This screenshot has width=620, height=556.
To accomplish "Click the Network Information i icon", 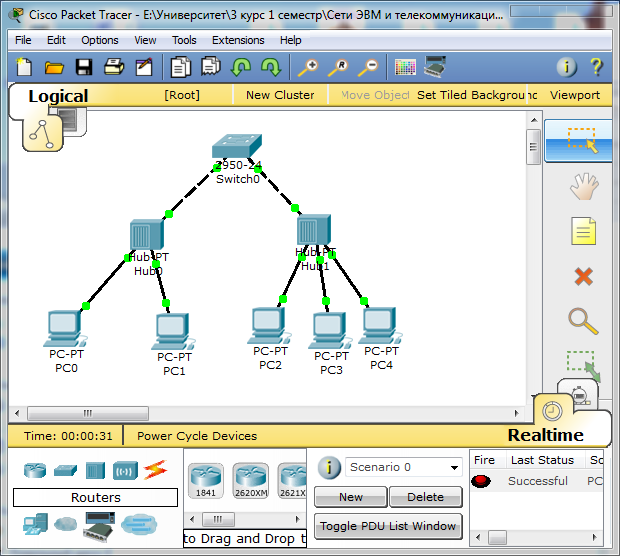I will 566,67.
